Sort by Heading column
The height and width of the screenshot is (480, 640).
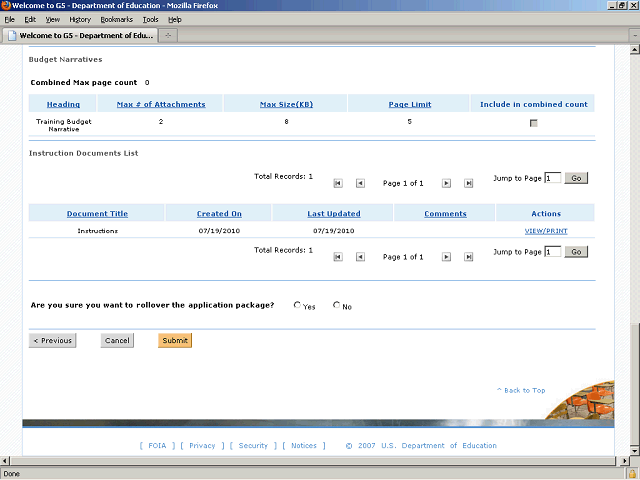(63, 104)
